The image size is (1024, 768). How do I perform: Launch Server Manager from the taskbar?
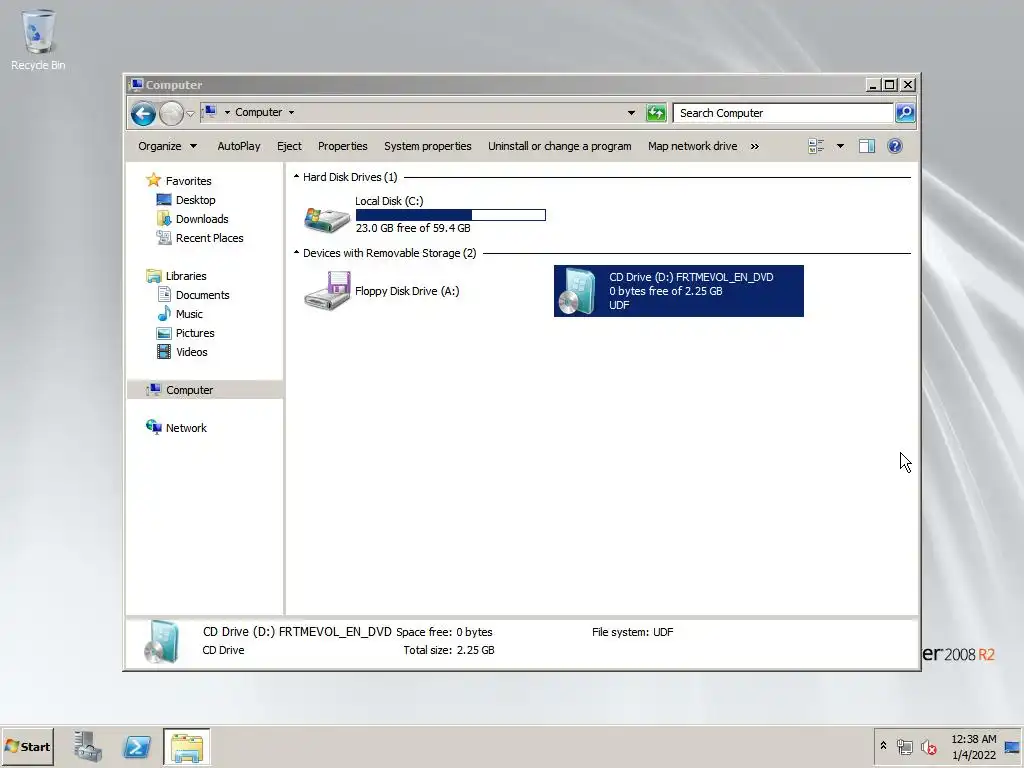(x=88, y=746)
